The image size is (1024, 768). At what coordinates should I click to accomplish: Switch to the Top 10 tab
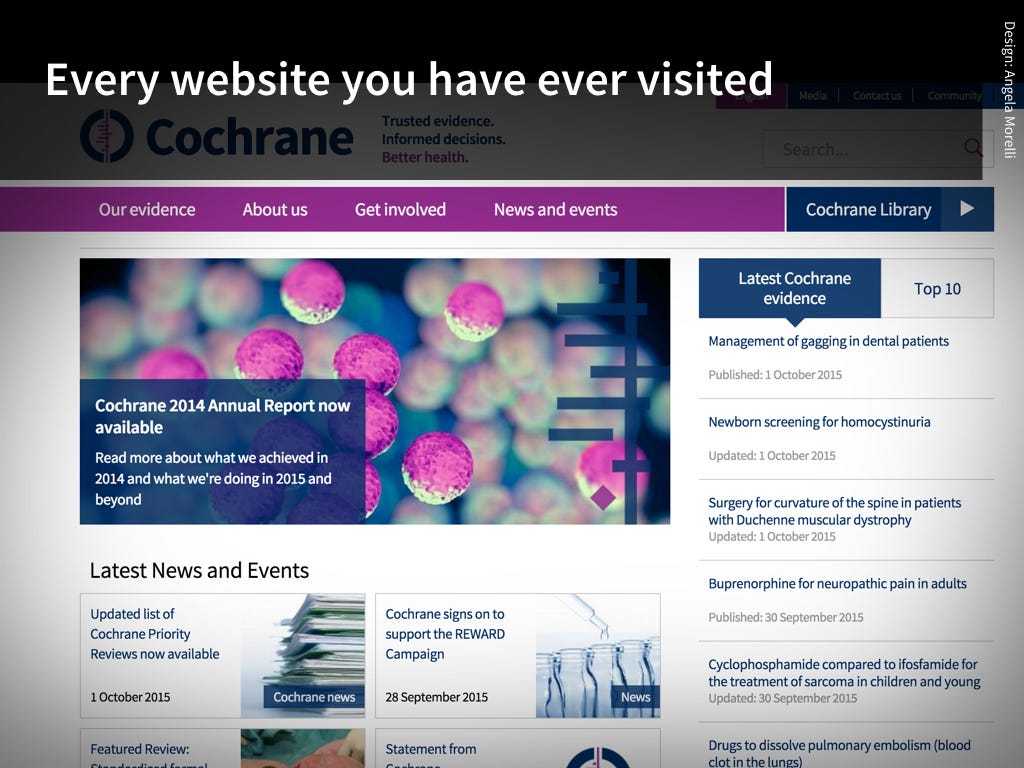click(x=937, y=288)
